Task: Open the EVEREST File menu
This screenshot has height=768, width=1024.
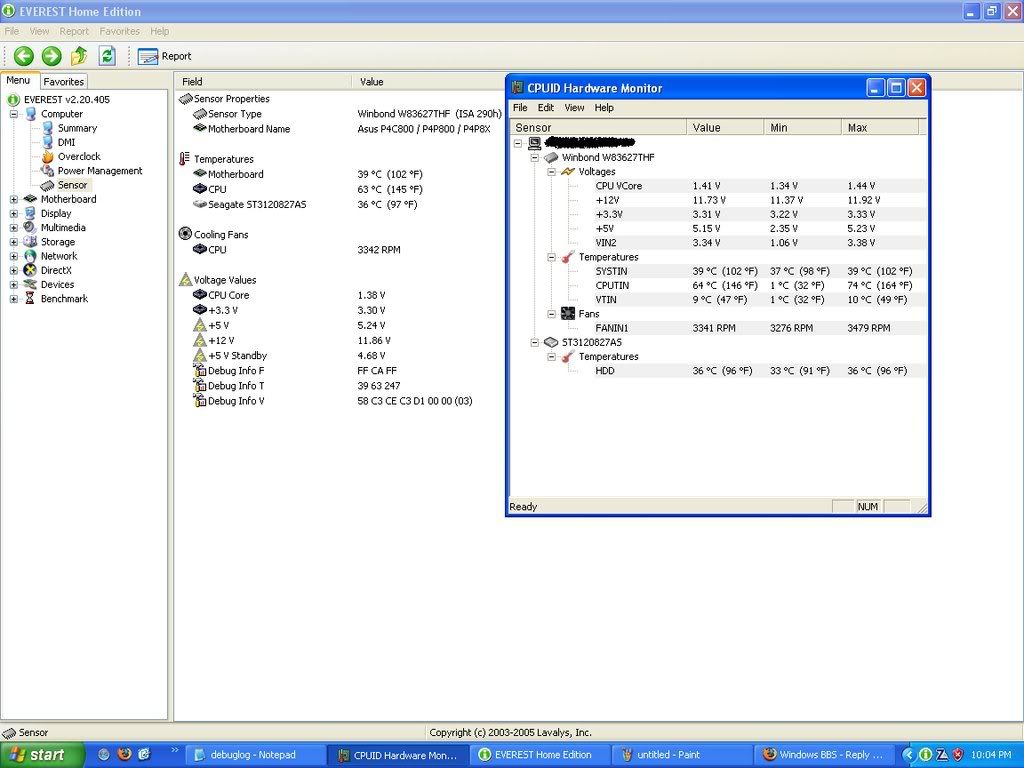Action: click(x=12, y=31)
